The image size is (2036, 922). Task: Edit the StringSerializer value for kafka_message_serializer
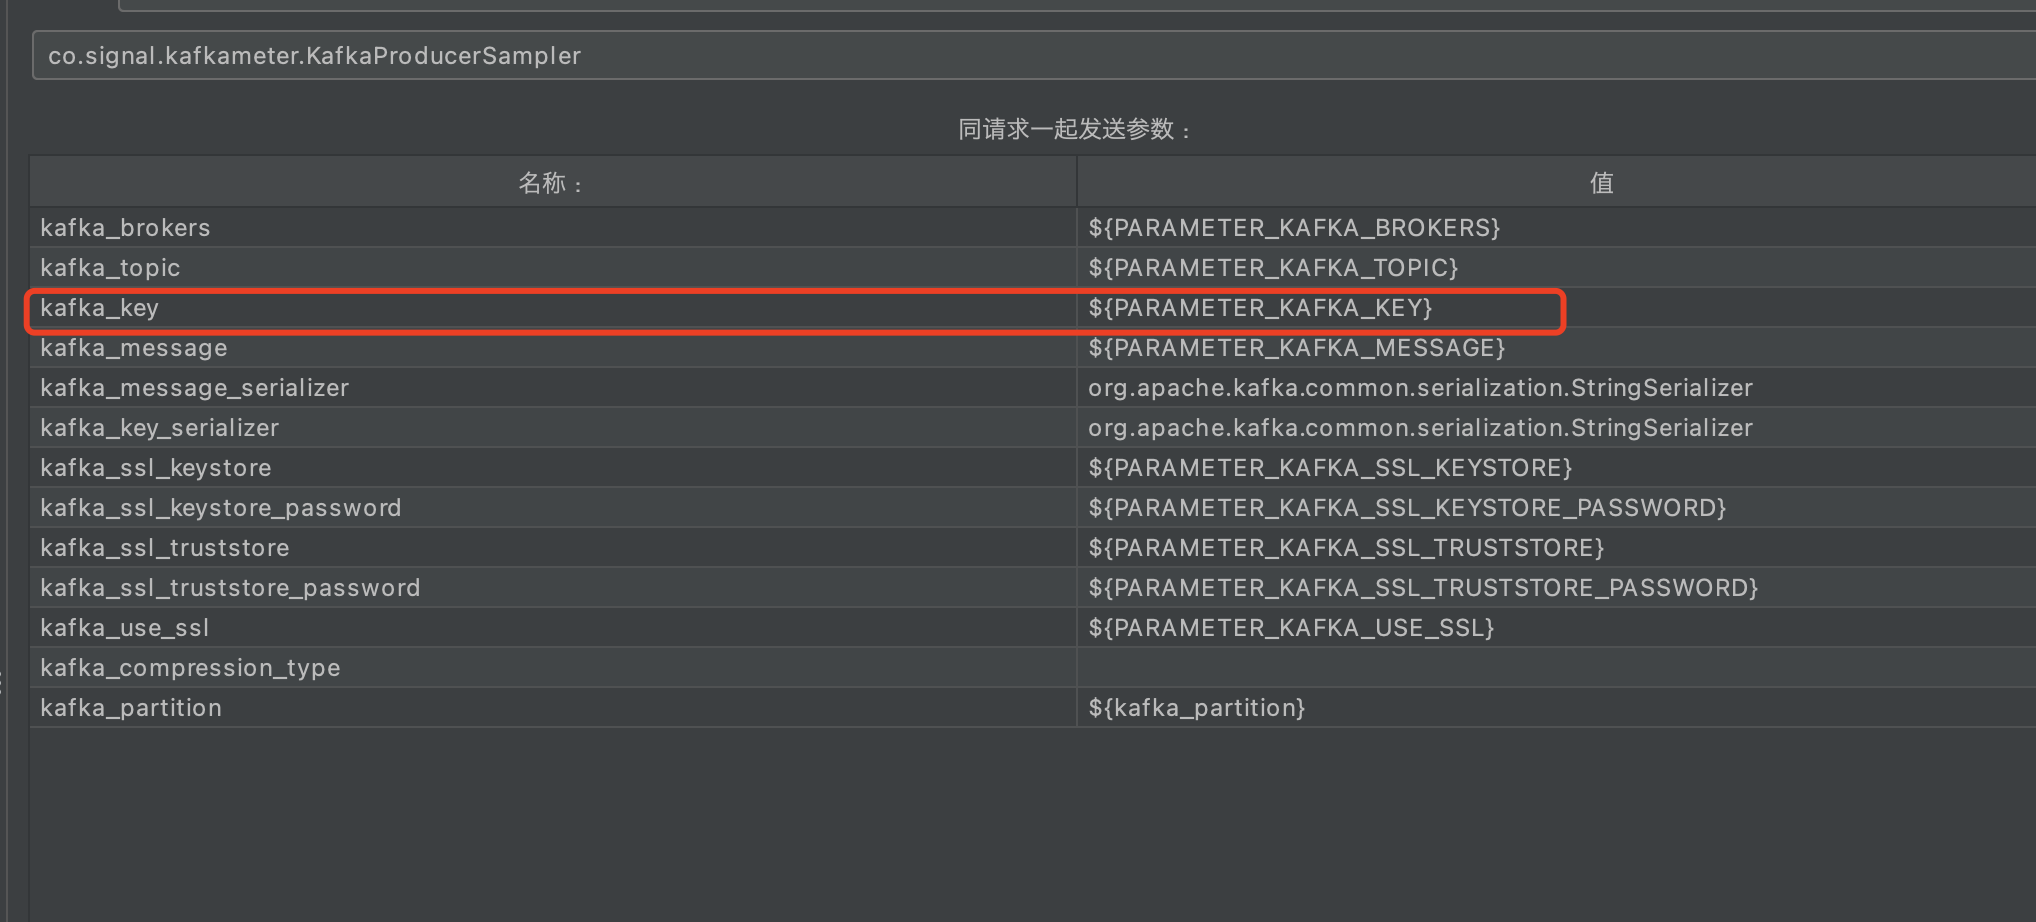point(1556,388)
